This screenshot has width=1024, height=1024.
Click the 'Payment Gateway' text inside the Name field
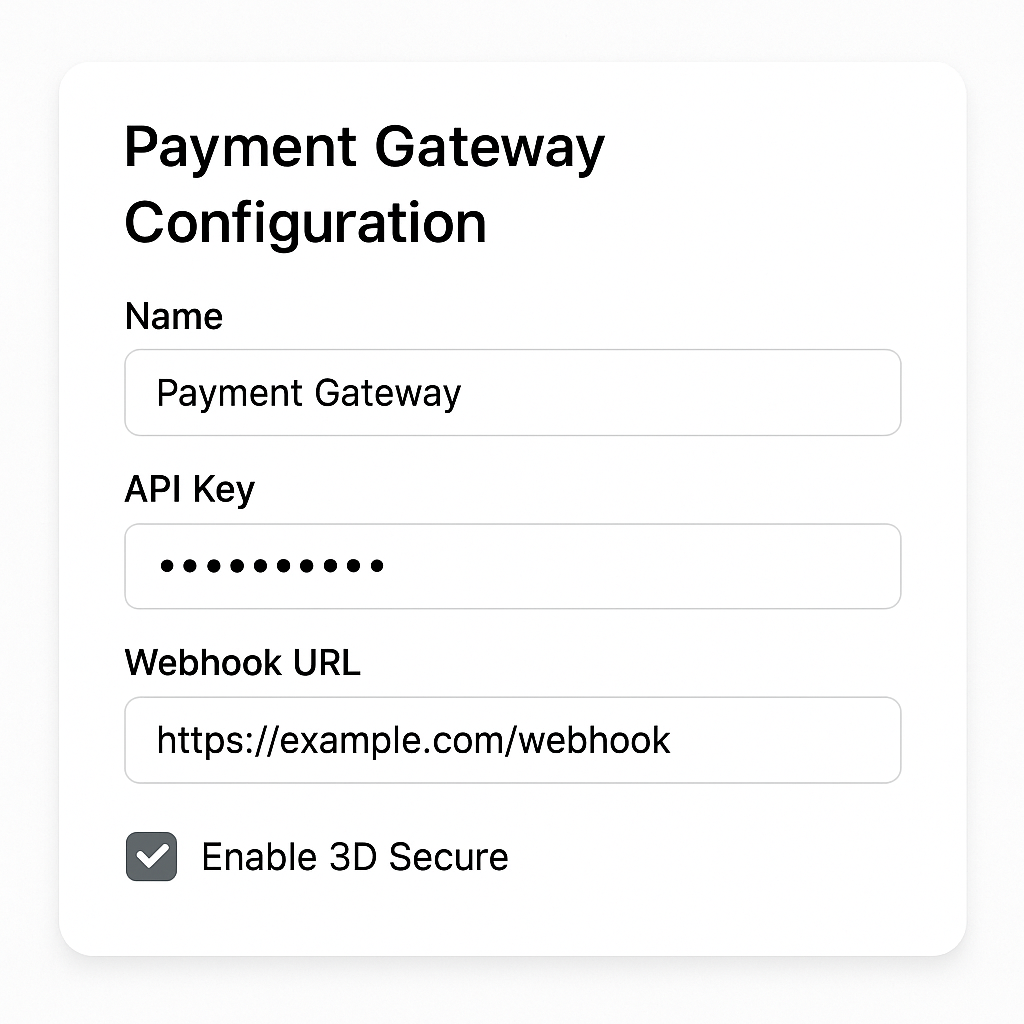coord(309,394)
